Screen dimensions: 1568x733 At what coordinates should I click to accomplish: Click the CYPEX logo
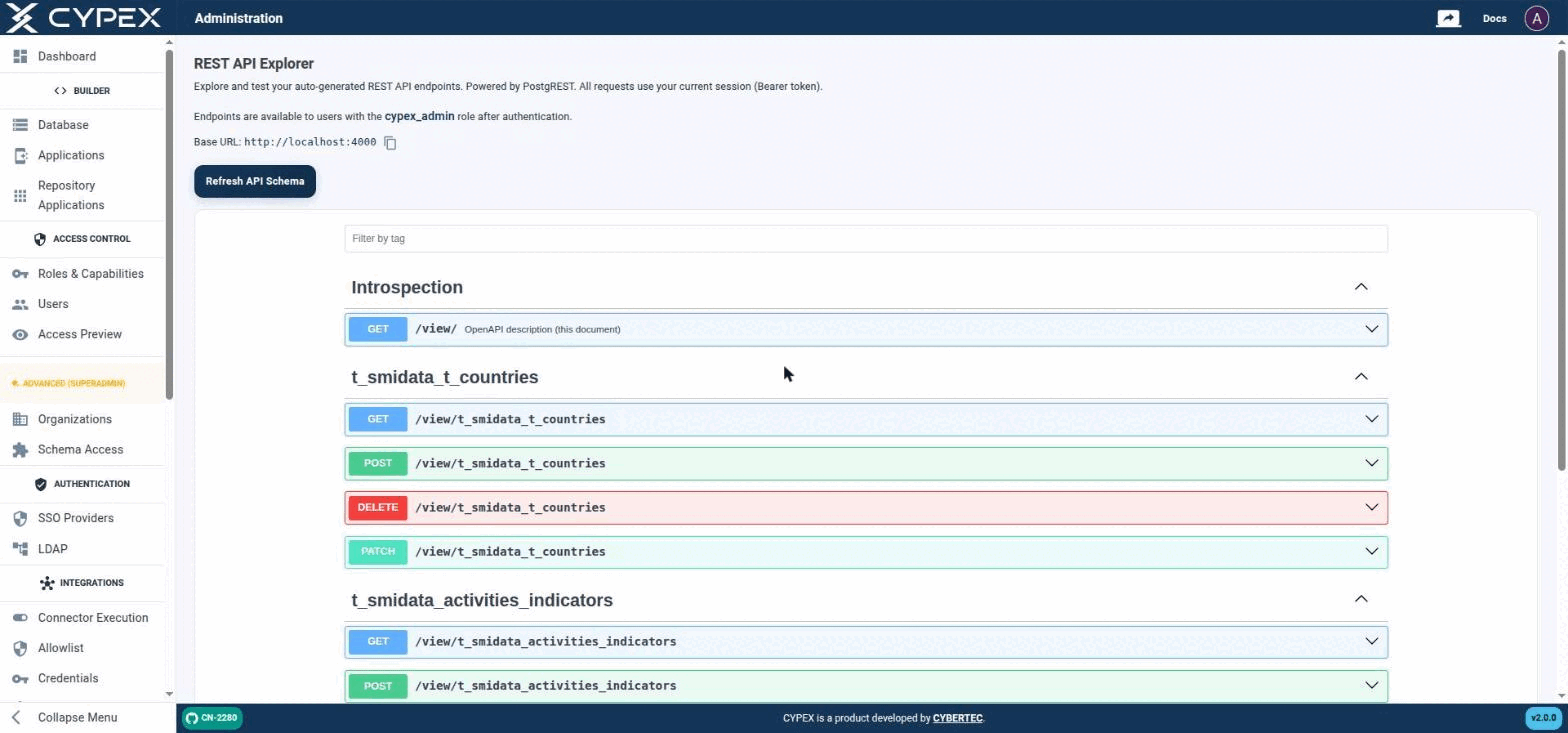[83, 17]
